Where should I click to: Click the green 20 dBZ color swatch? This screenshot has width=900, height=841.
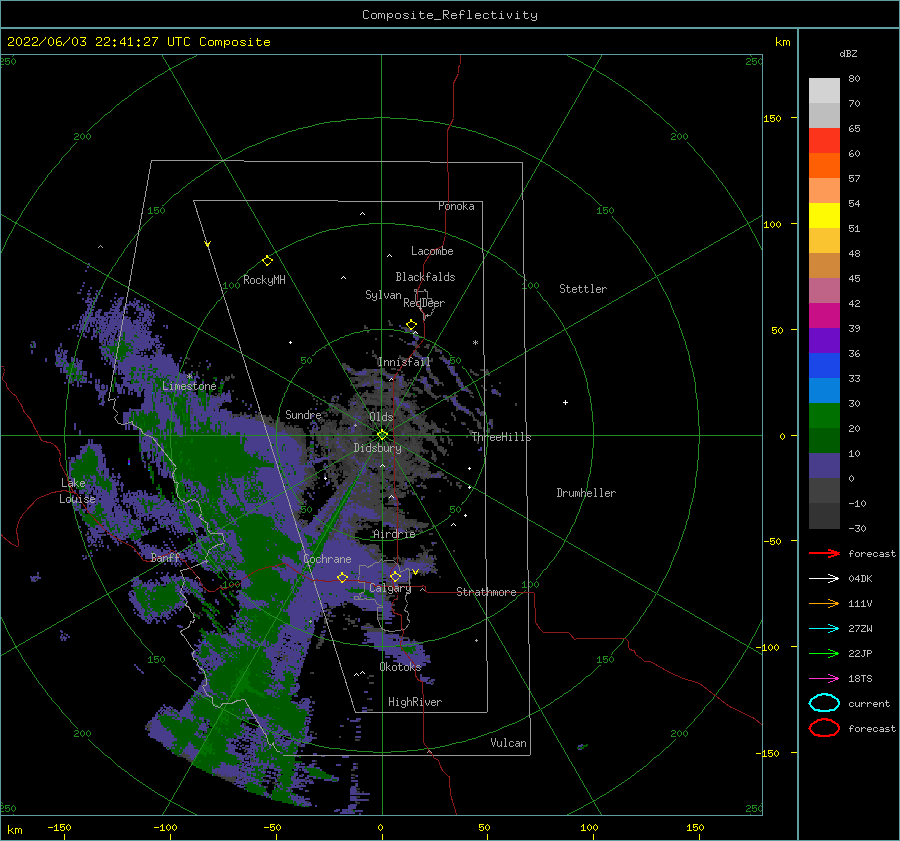click(824, 416)
